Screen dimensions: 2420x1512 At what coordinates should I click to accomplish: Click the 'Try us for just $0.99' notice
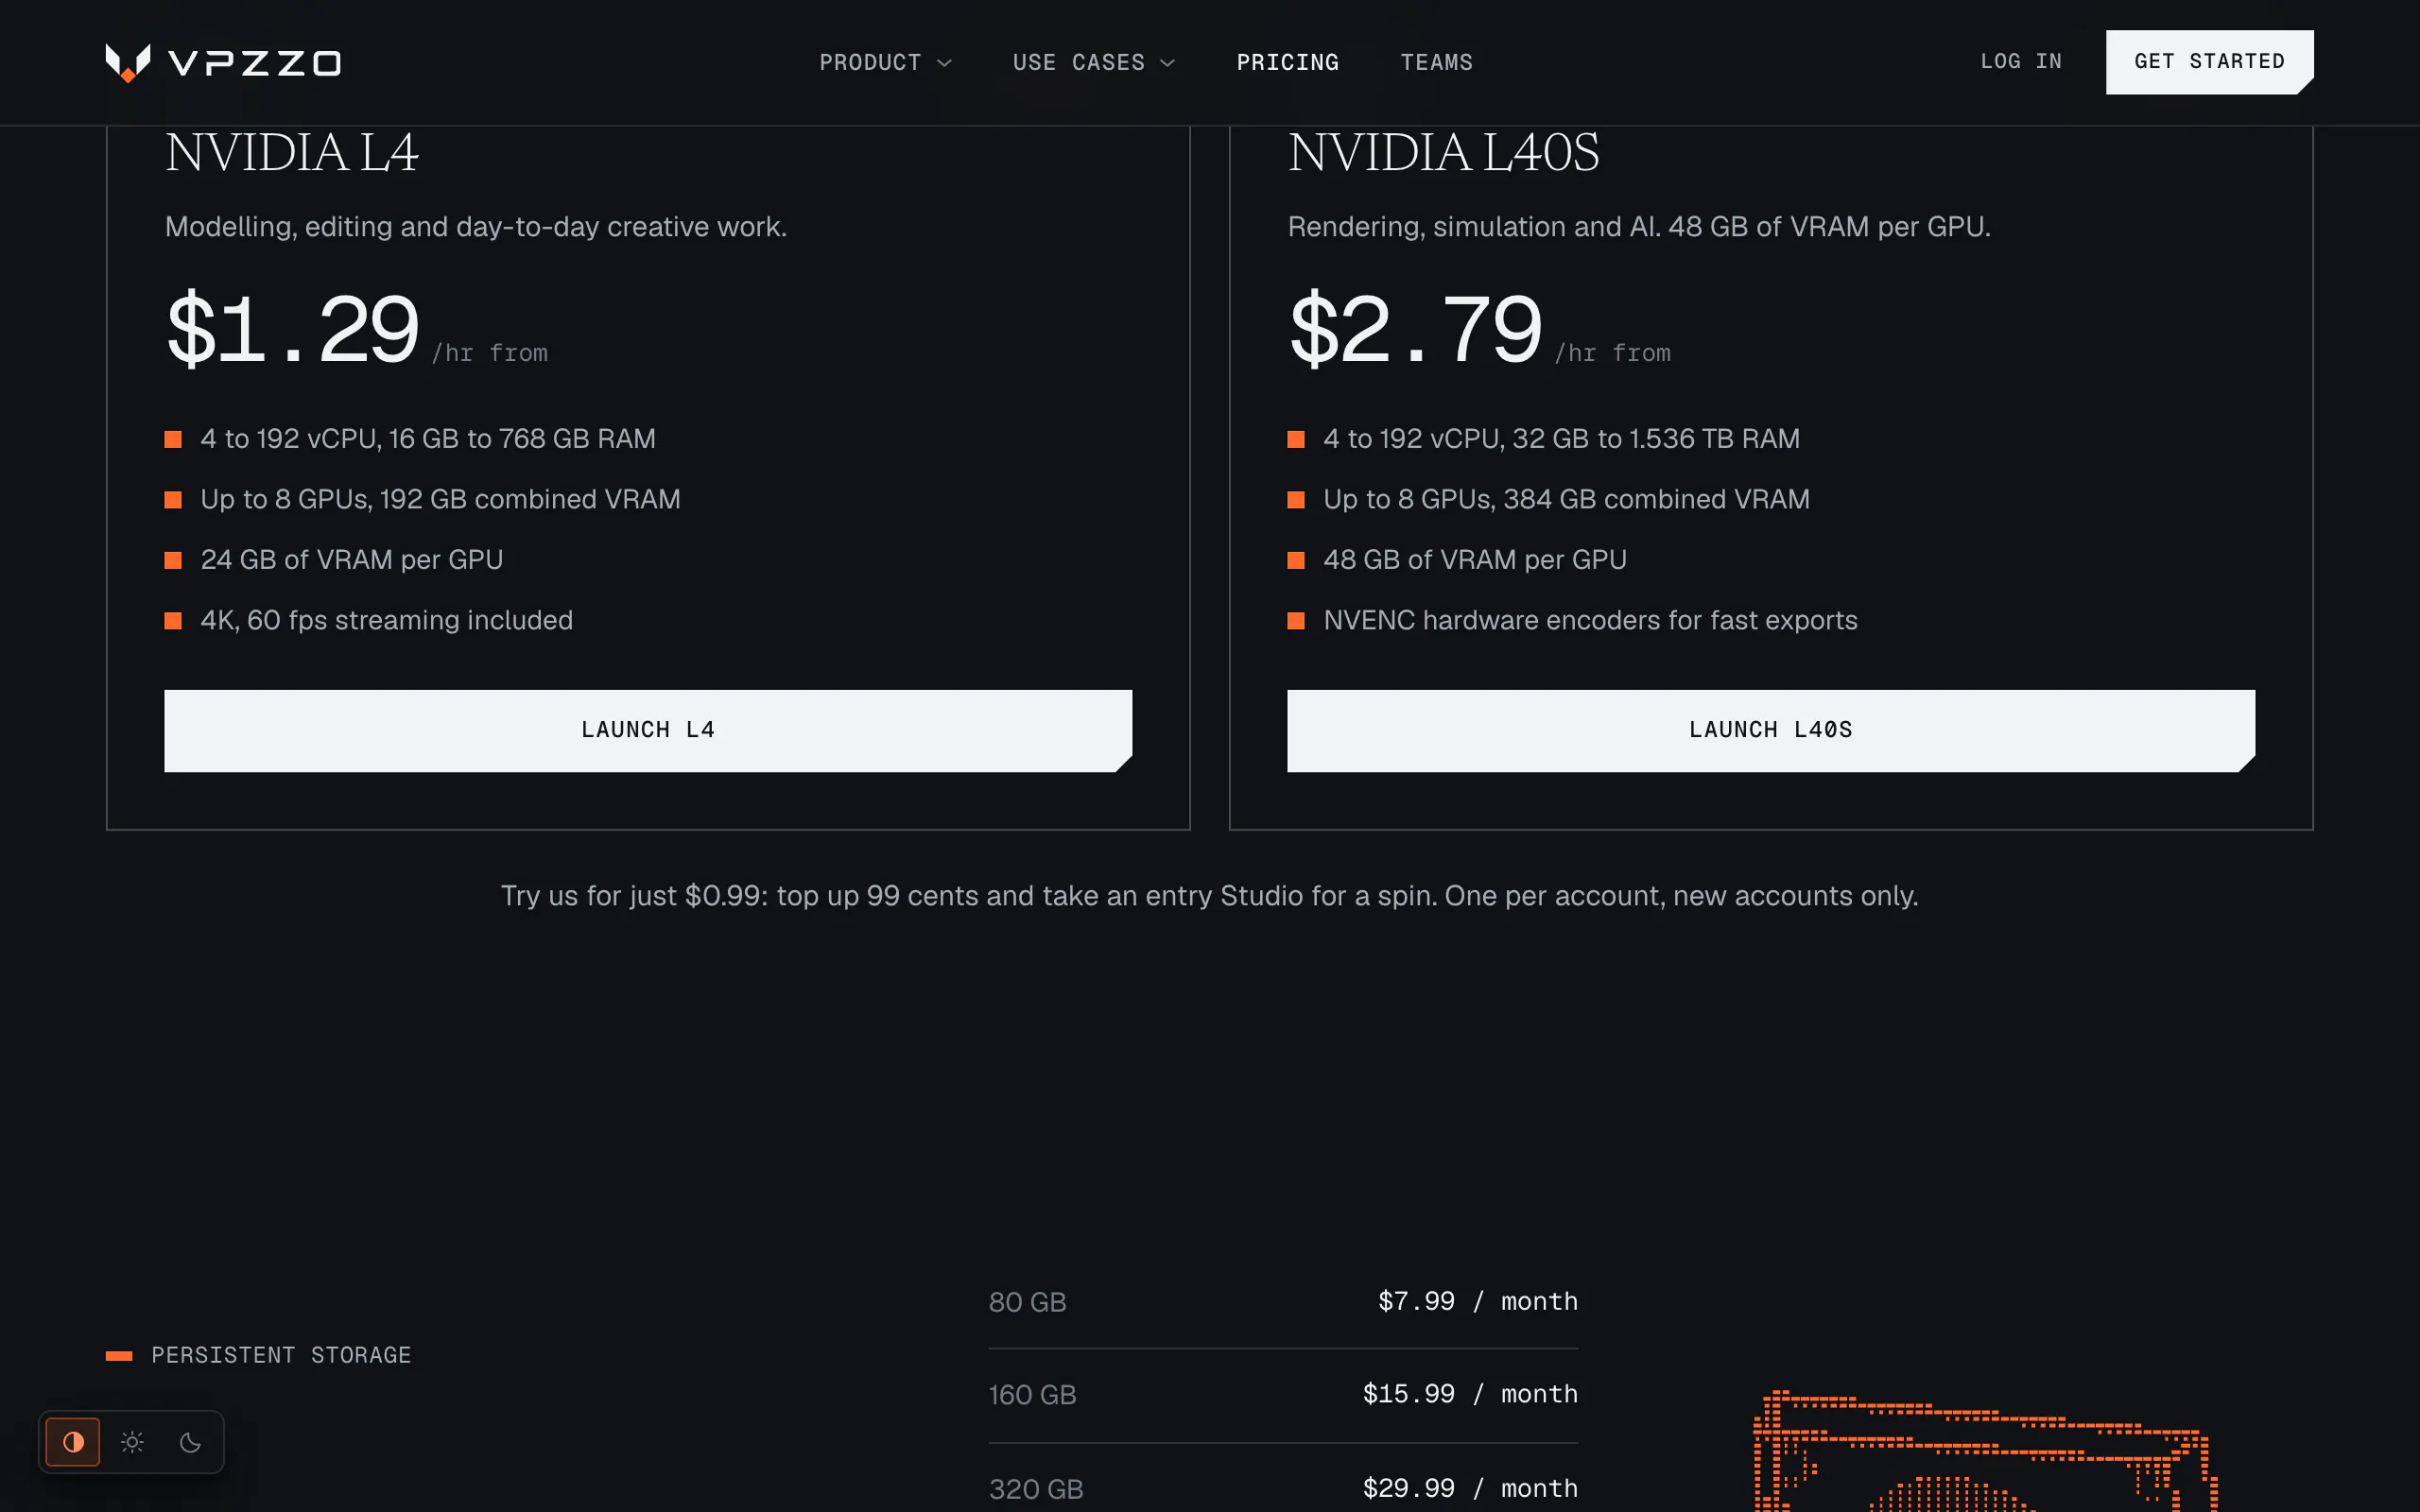1210,896
